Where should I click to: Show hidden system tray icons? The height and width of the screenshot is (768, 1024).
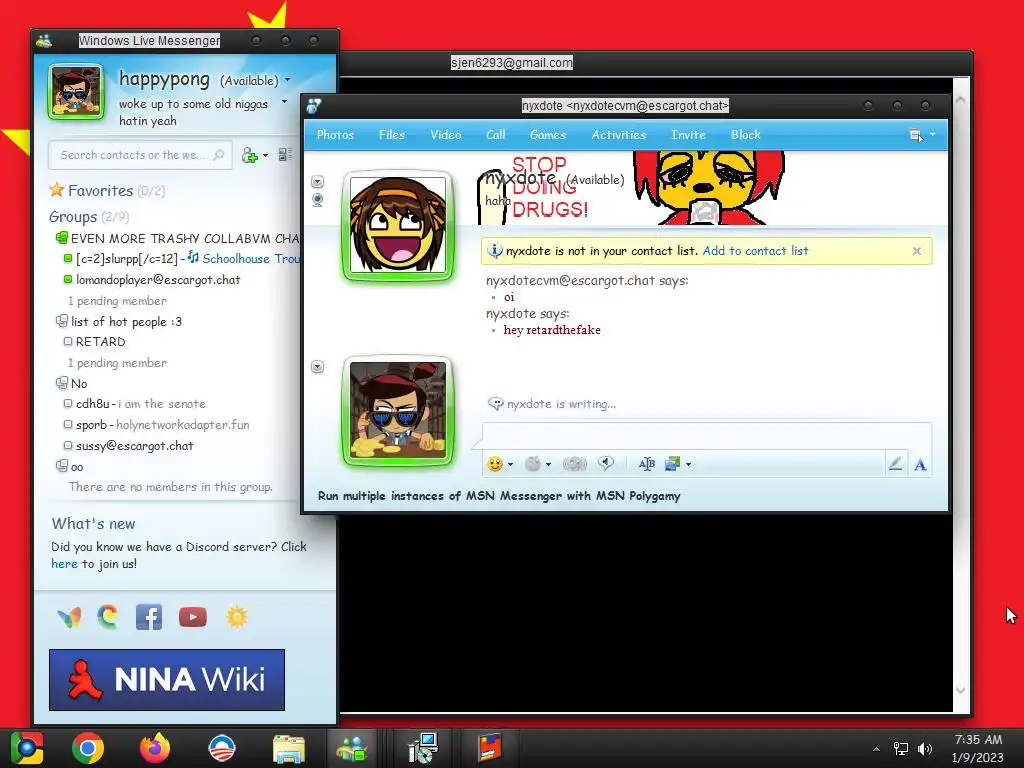coord(876,749)
